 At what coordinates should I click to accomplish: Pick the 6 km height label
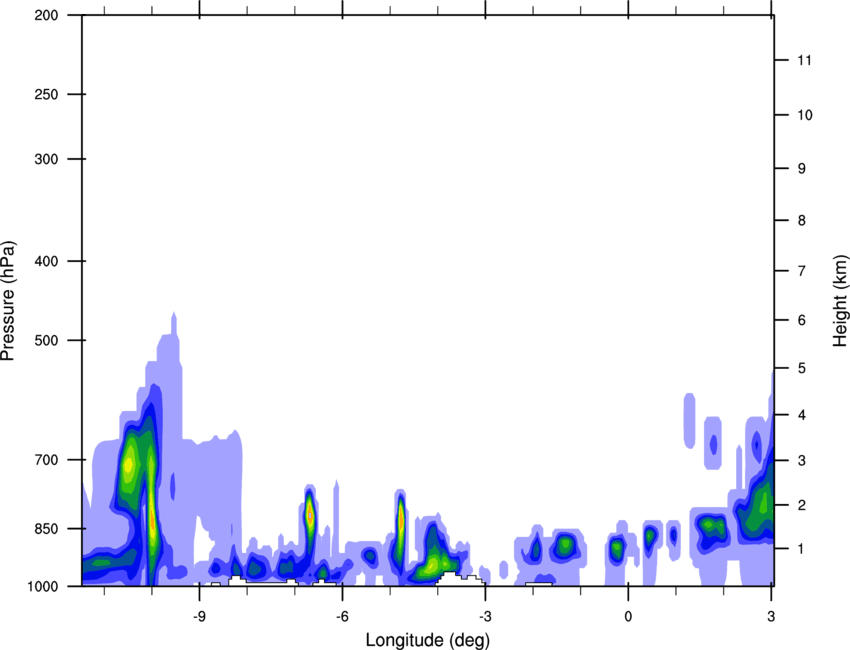click(802, 320)
